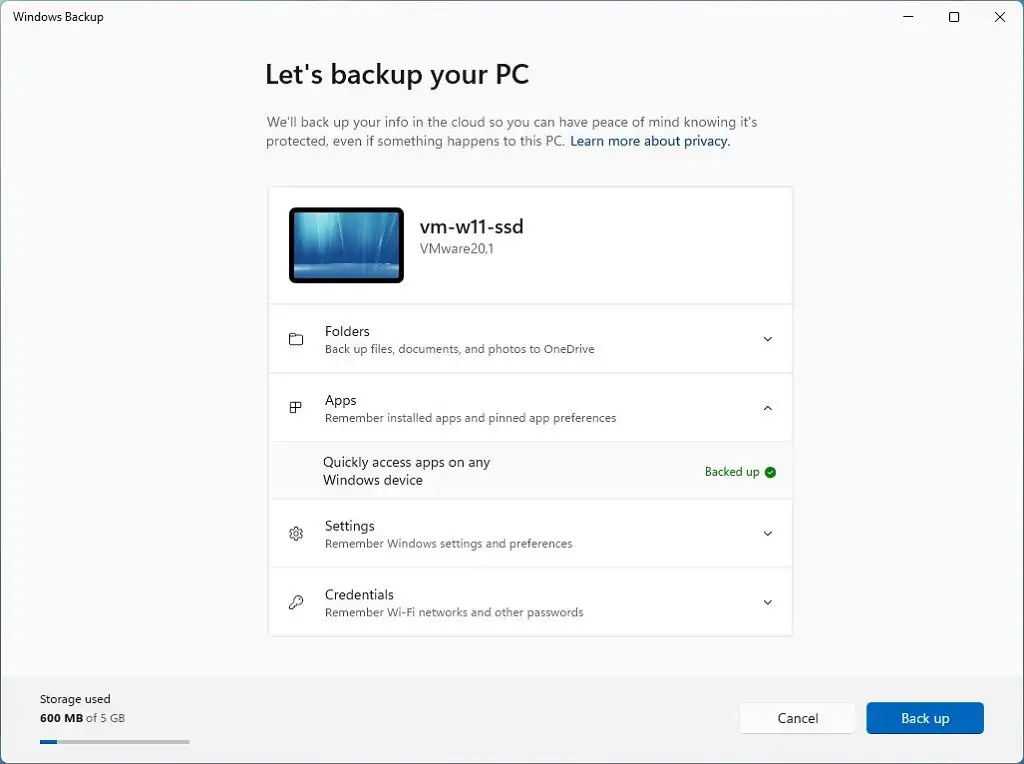Screen dimensions: 1024x764
Task: Select the Windows Backup window title
Action: [58, 16]
